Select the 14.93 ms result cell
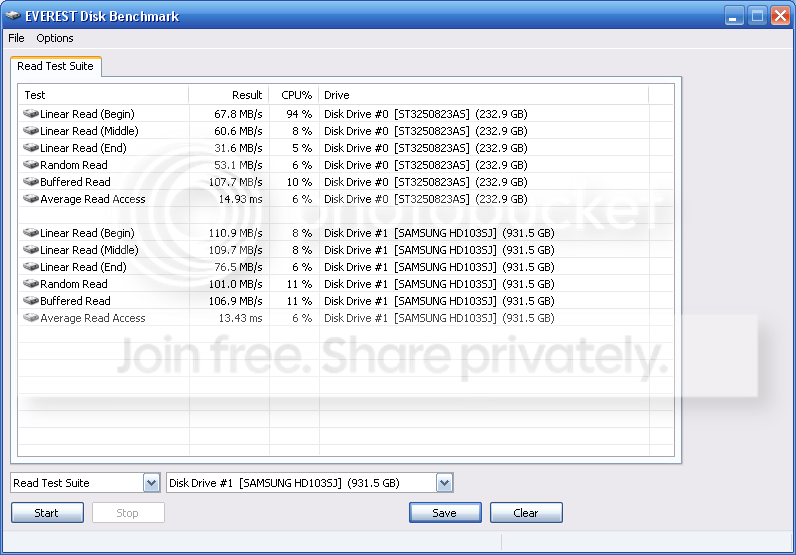This screenshot has height=555, width=796. pos(241,199)
